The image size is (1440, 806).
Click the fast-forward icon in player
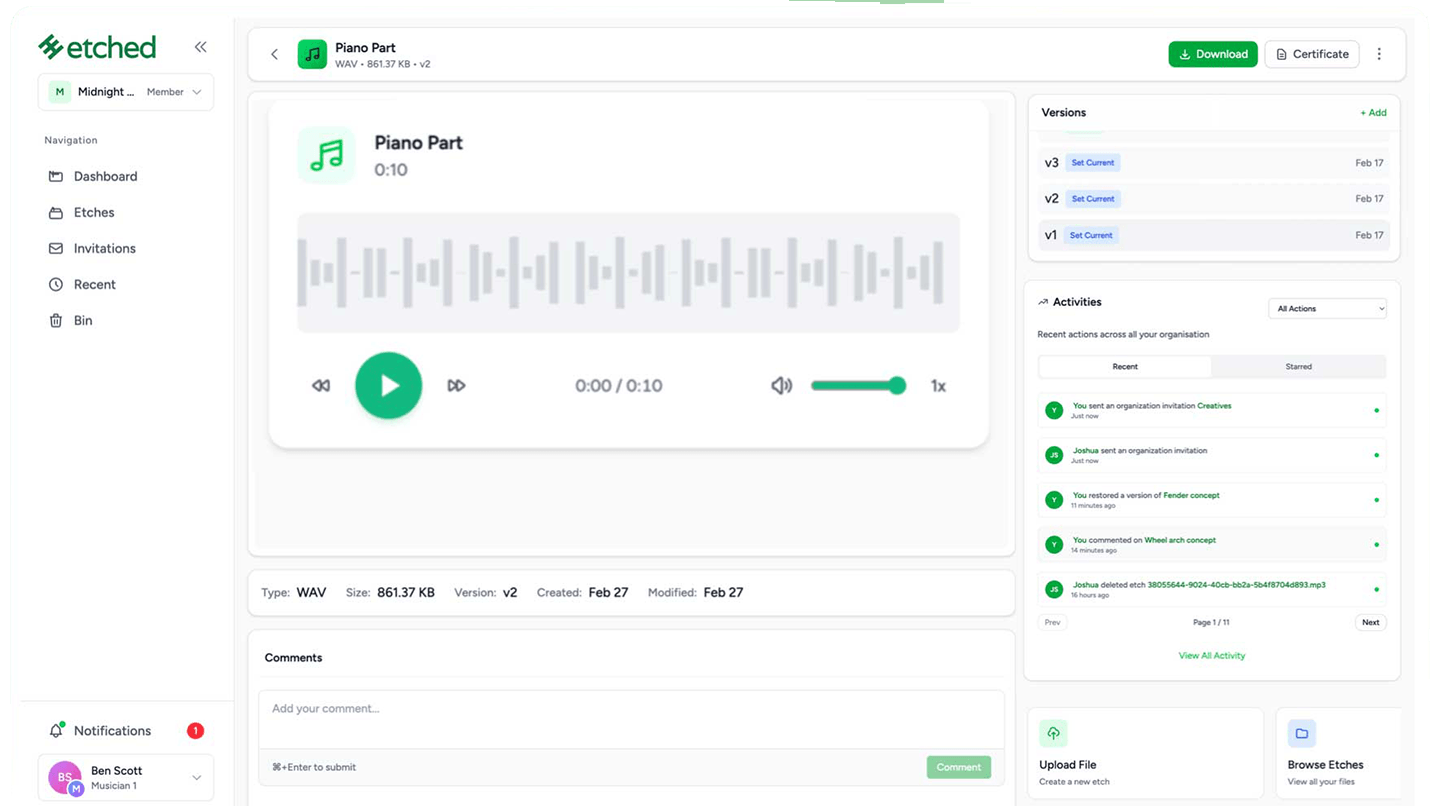[x=456, y=386]
